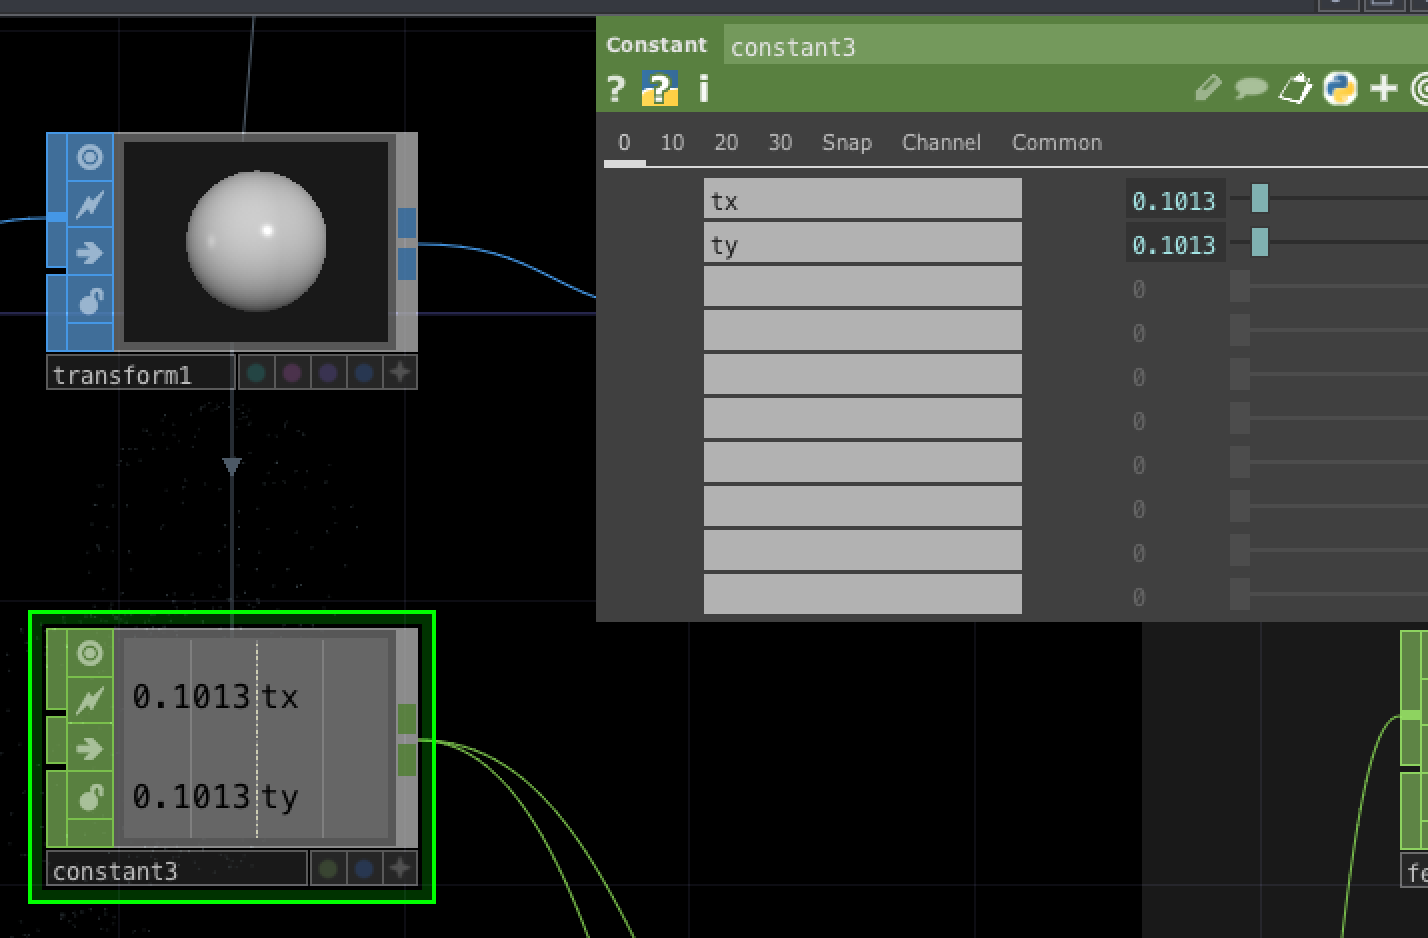This screenshot has height=938, width=1428.
Task: Open the comment speech bubble icon
Action: [1251, 89]
